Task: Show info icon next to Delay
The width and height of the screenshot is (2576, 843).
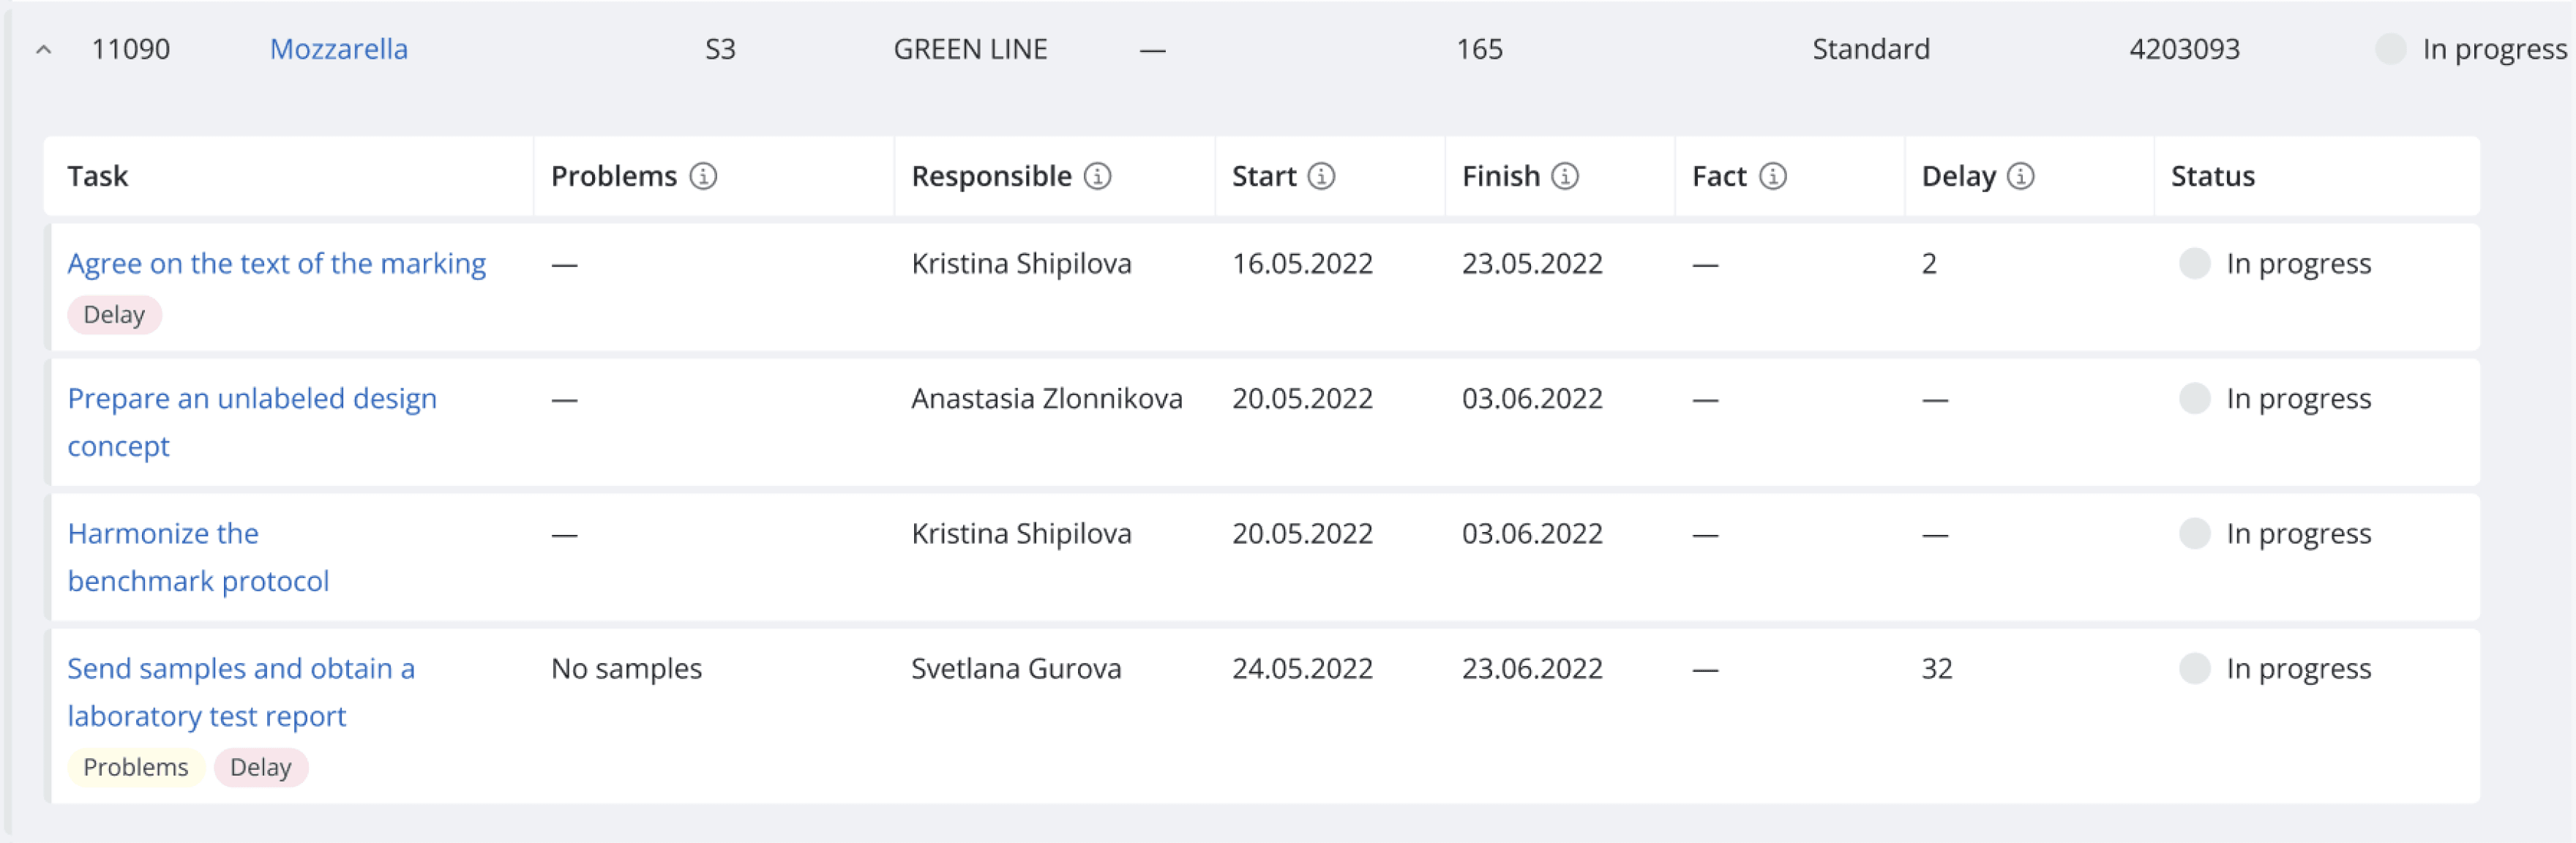Action: coord(2020,176)
